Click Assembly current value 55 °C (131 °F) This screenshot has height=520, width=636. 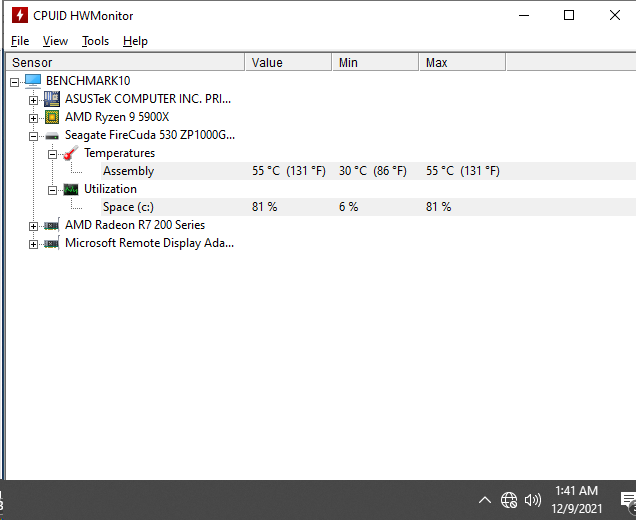tap(289, 171)
